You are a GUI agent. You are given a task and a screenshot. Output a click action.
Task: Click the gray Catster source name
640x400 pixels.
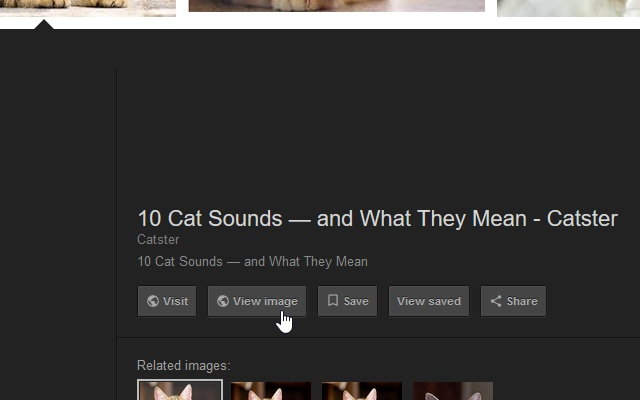pos(158,240)
